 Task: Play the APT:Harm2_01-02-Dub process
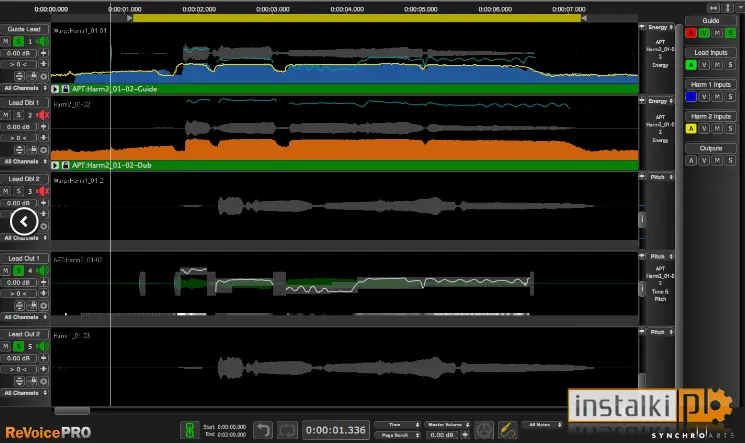55,165
